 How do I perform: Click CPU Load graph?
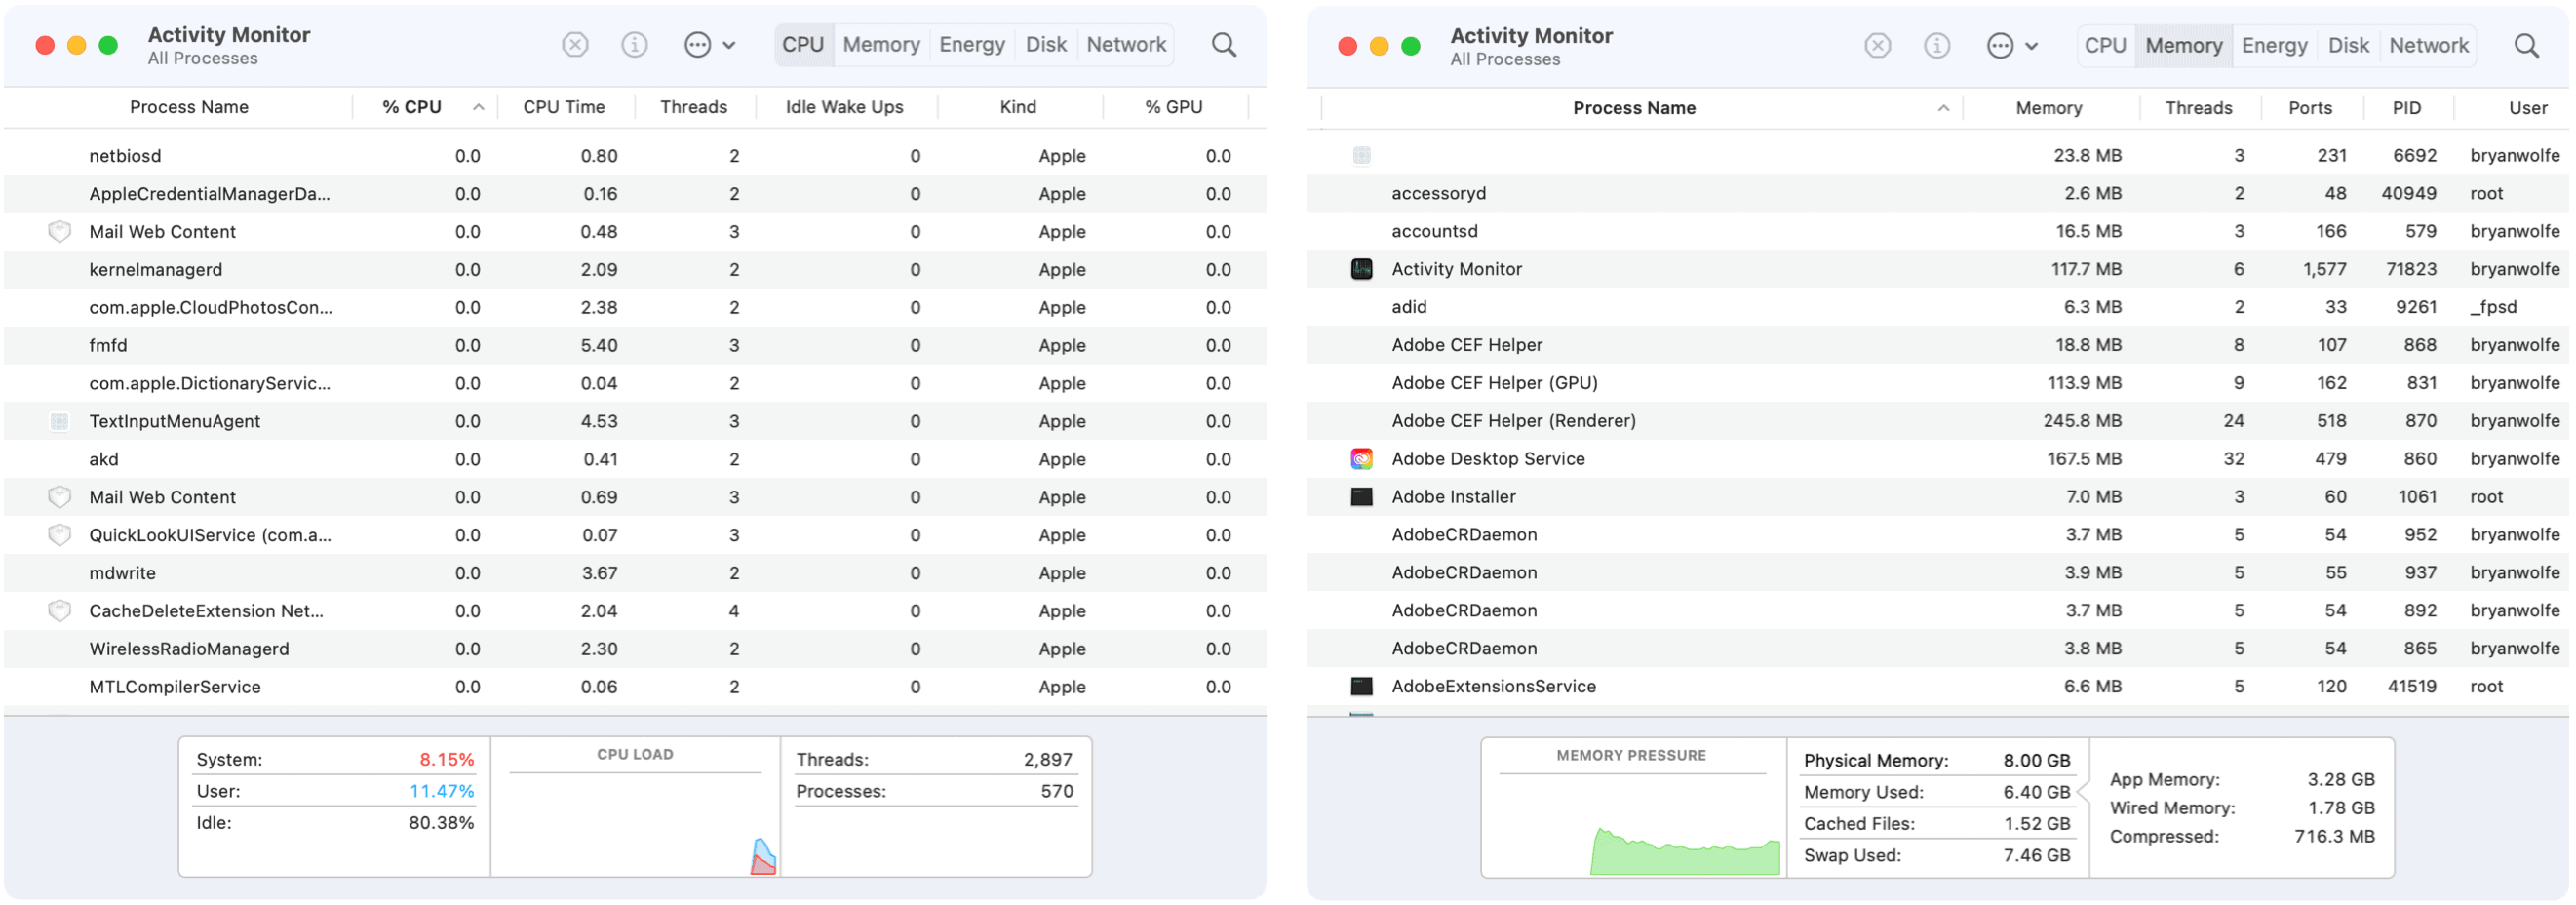coord(635,808)
